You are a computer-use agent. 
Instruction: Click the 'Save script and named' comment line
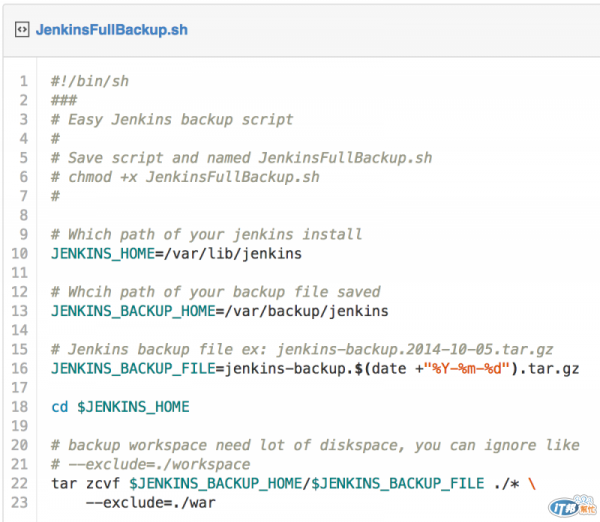(241, 158)
